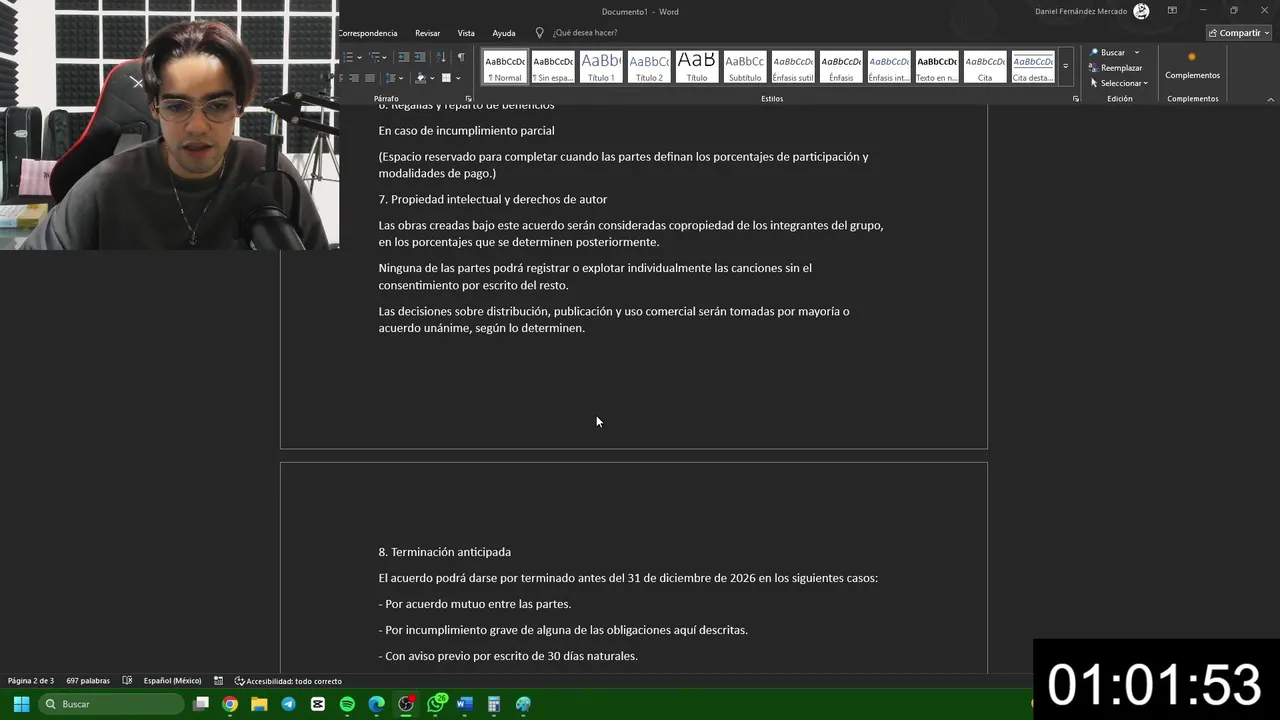Apply Énfasis intenso style
The width and height of the screenshot is (1280, 720).
point(889,67)
